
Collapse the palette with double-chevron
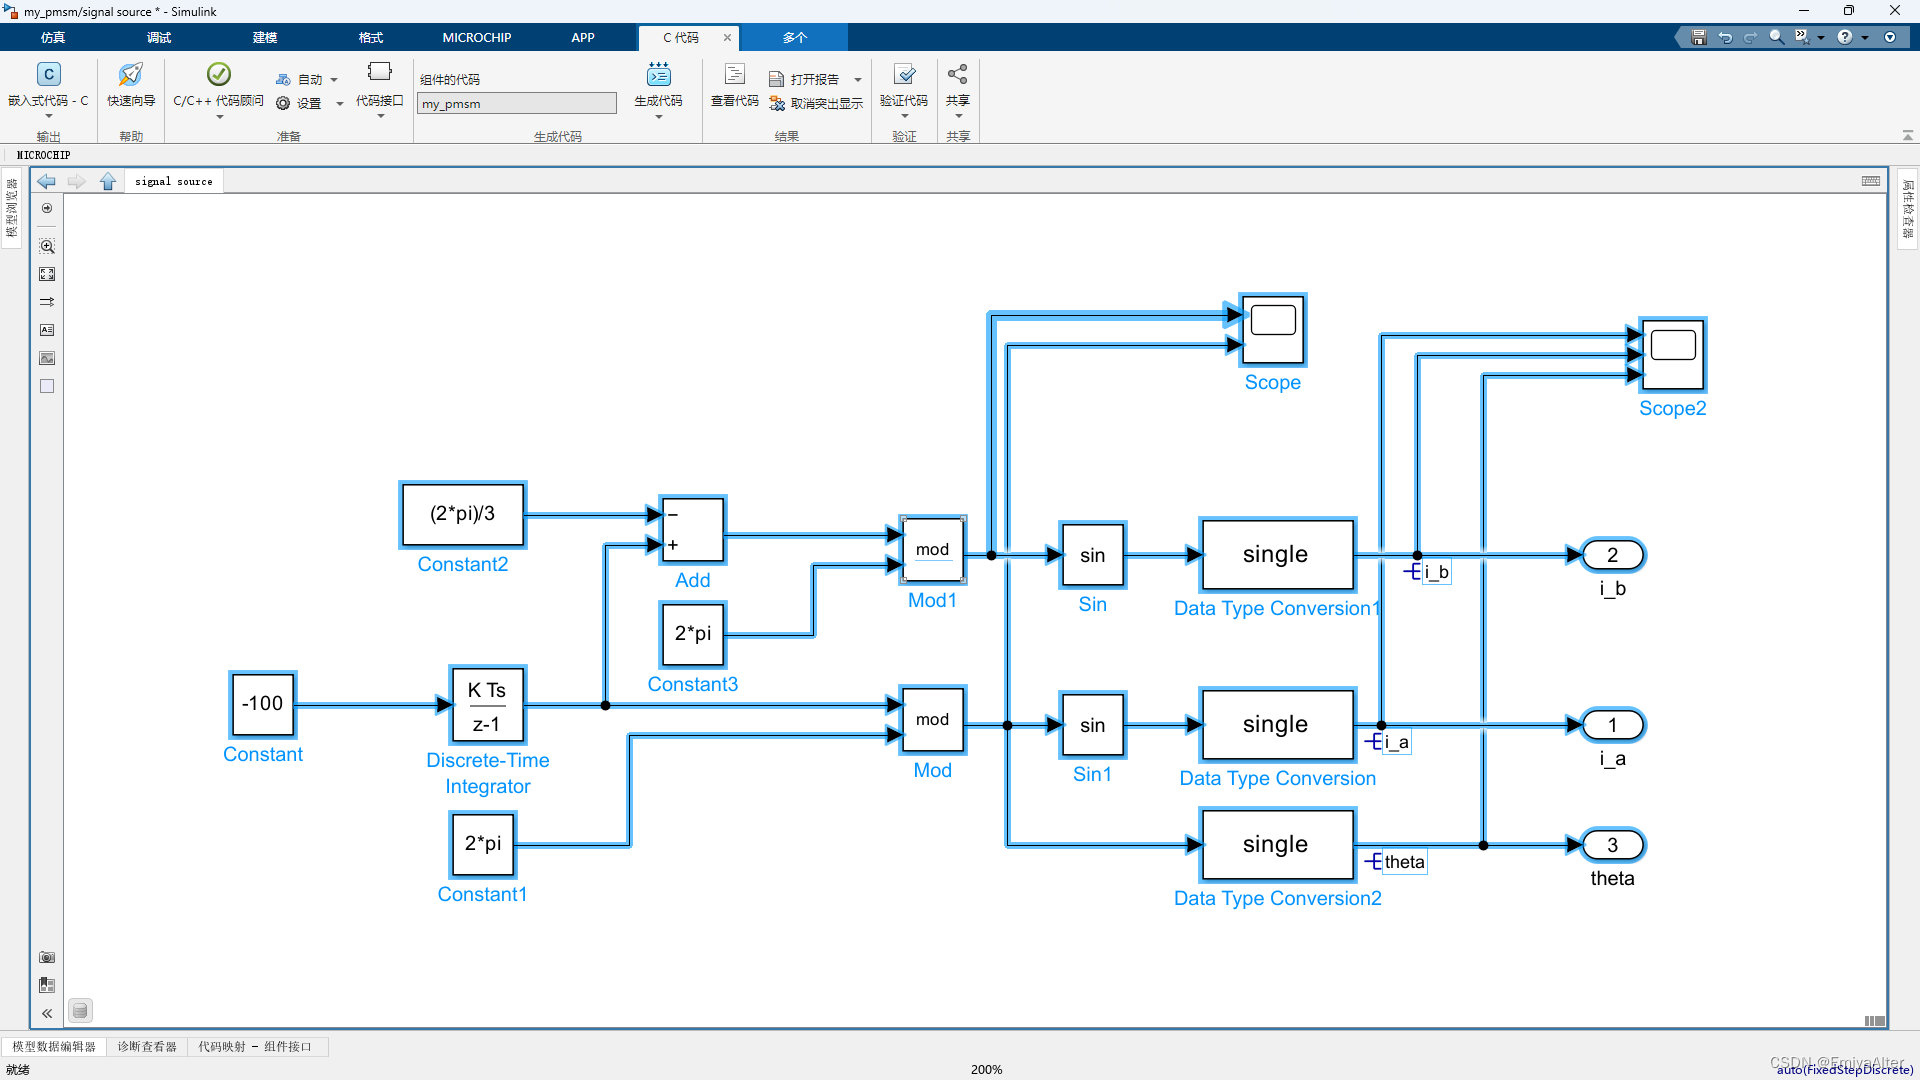coord(47,1013)
